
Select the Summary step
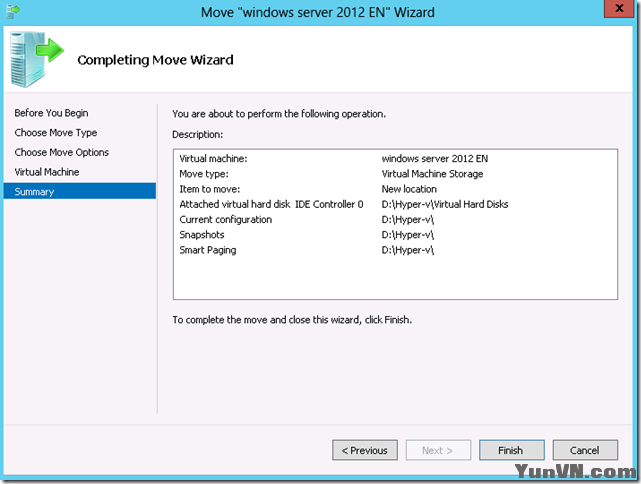point(80,191)
